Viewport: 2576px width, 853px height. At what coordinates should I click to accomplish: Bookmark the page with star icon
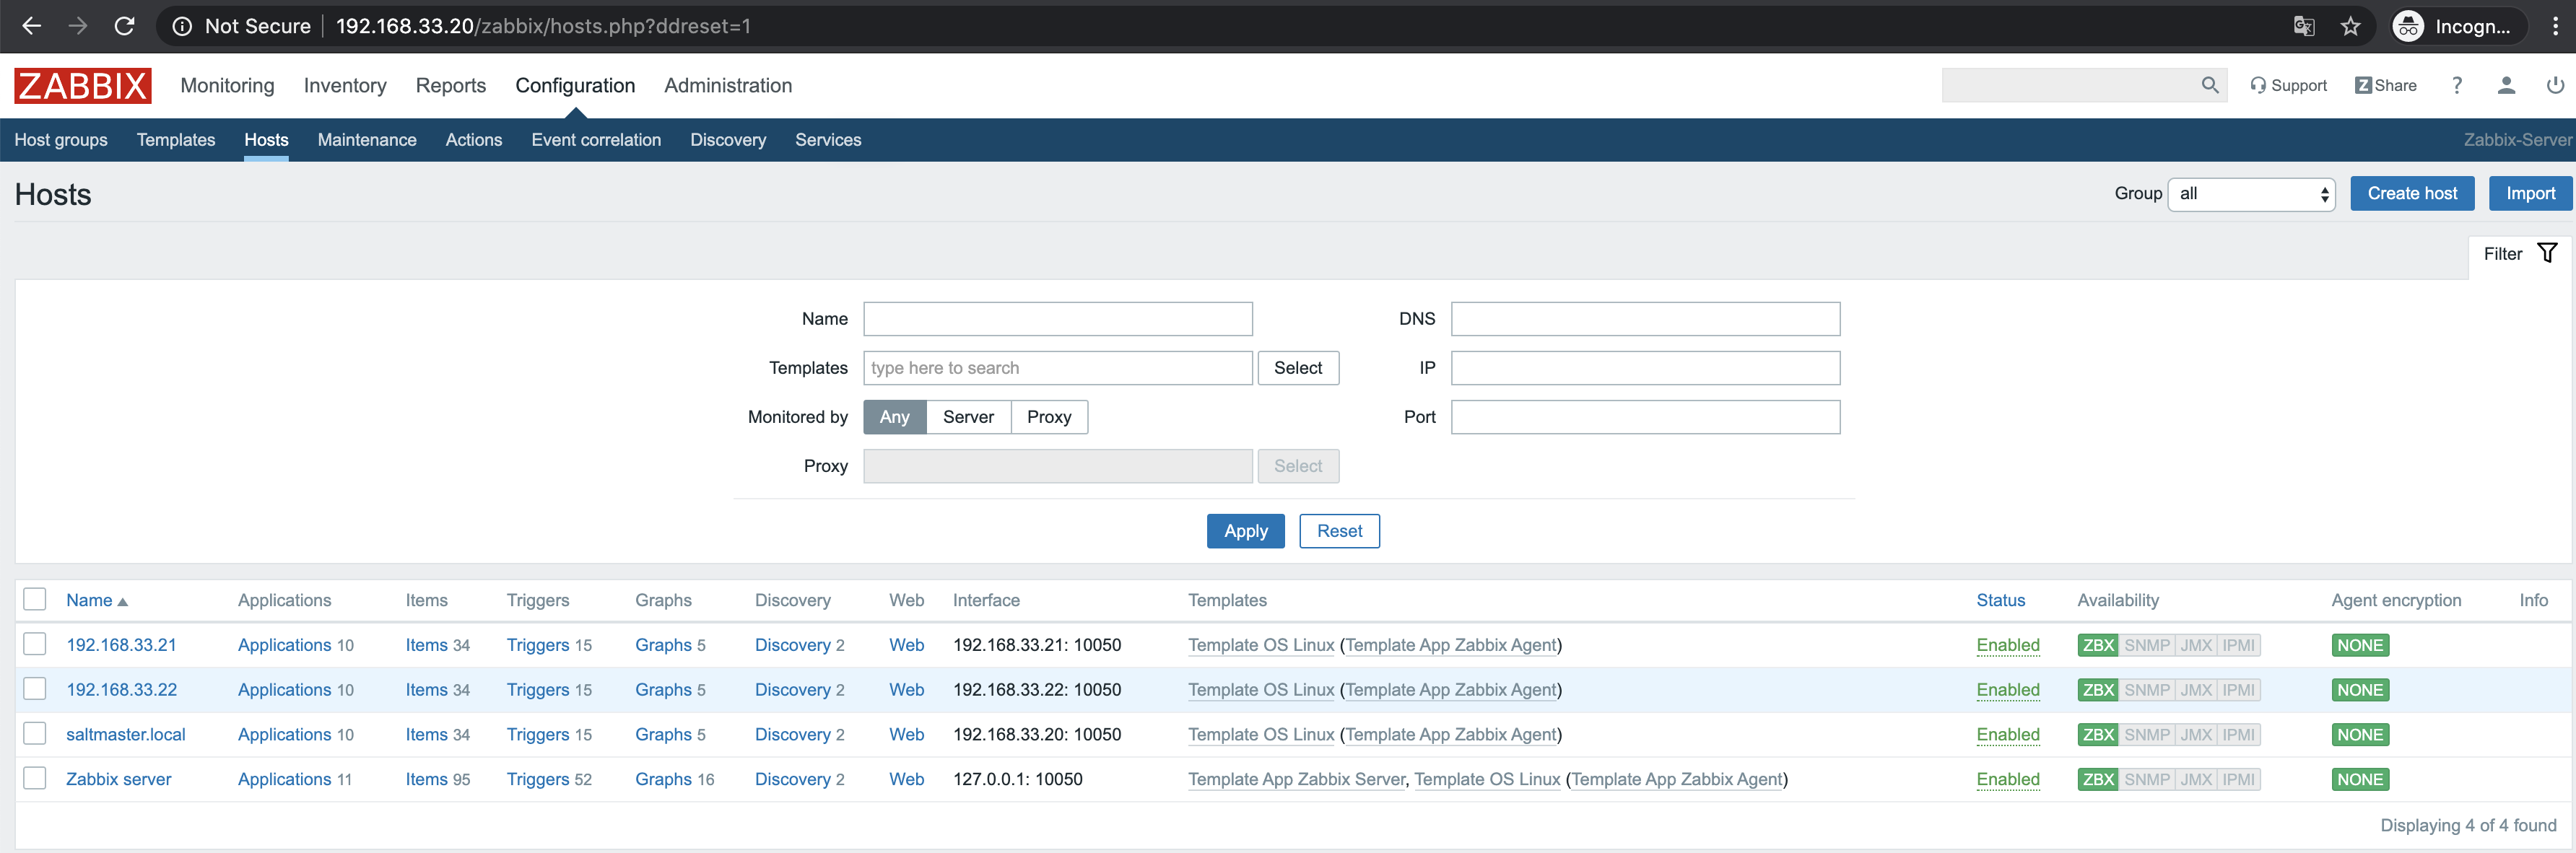pyautogui.click(x=2350, y=26)
